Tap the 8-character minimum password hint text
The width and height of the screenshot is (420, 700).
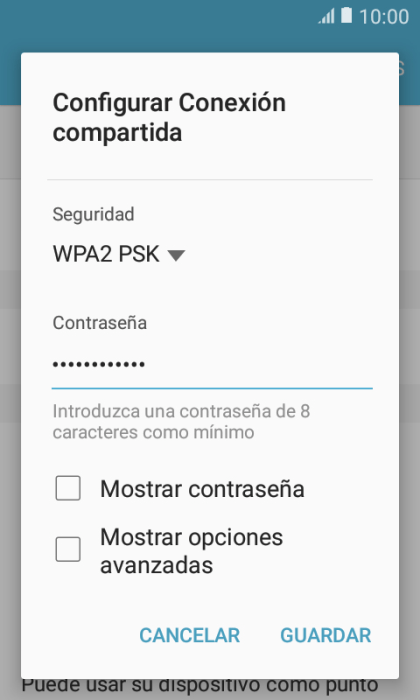(x=181, y=421)
